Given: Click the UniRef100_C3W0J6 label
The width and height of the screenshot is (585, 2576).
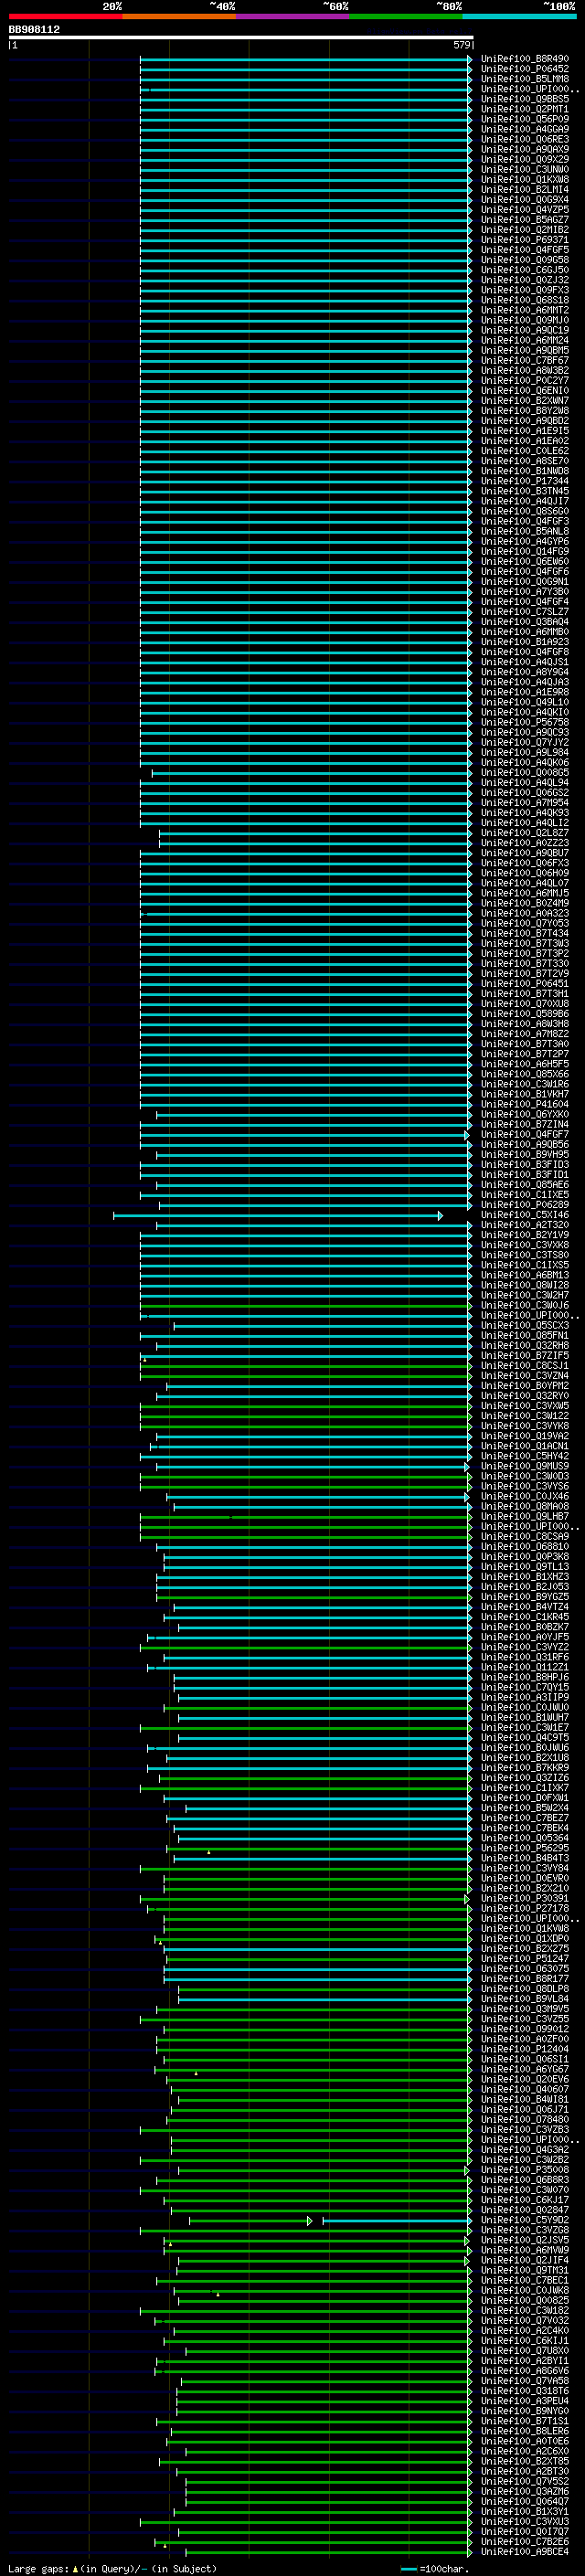Looking at the screenshot, I should coord(525,1305).
